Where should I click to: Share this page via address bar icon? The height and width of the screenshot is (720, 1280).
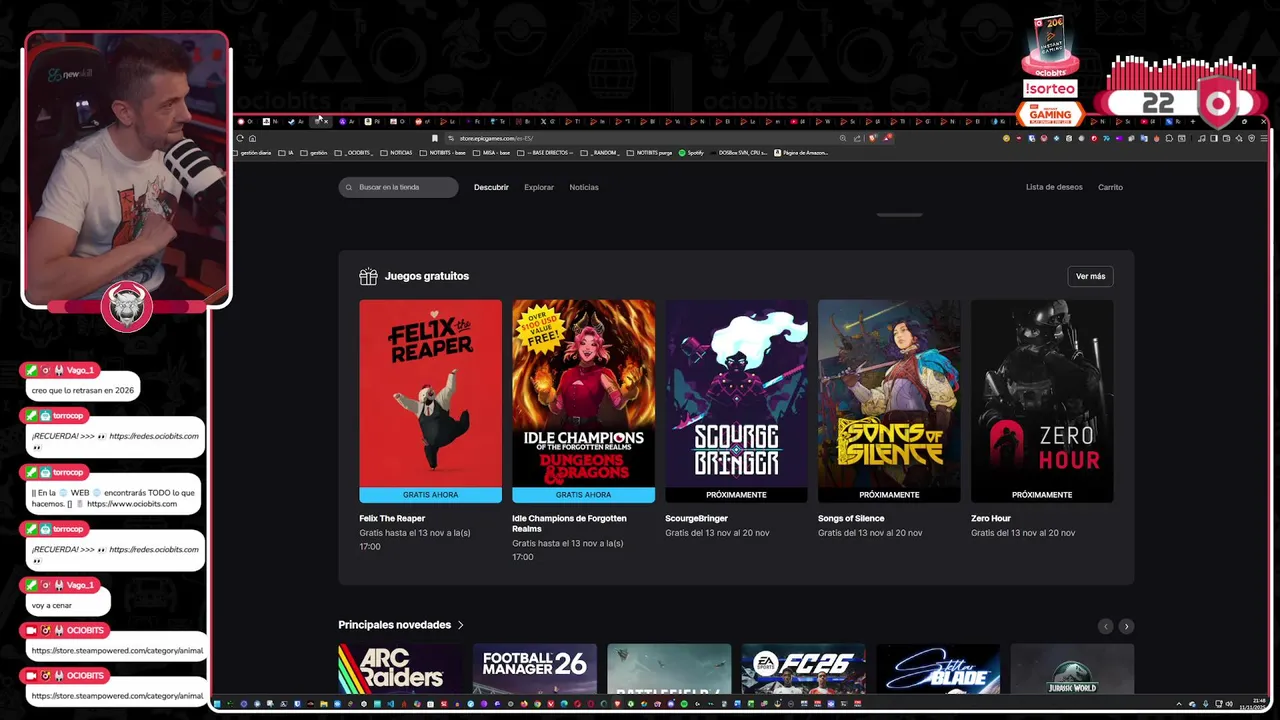[x=857, y=138]
